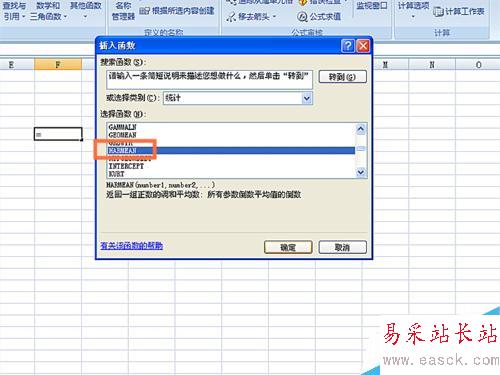Open the Watch Window (监视窗口)
500x375 pixels.
[x=372, y=6]
